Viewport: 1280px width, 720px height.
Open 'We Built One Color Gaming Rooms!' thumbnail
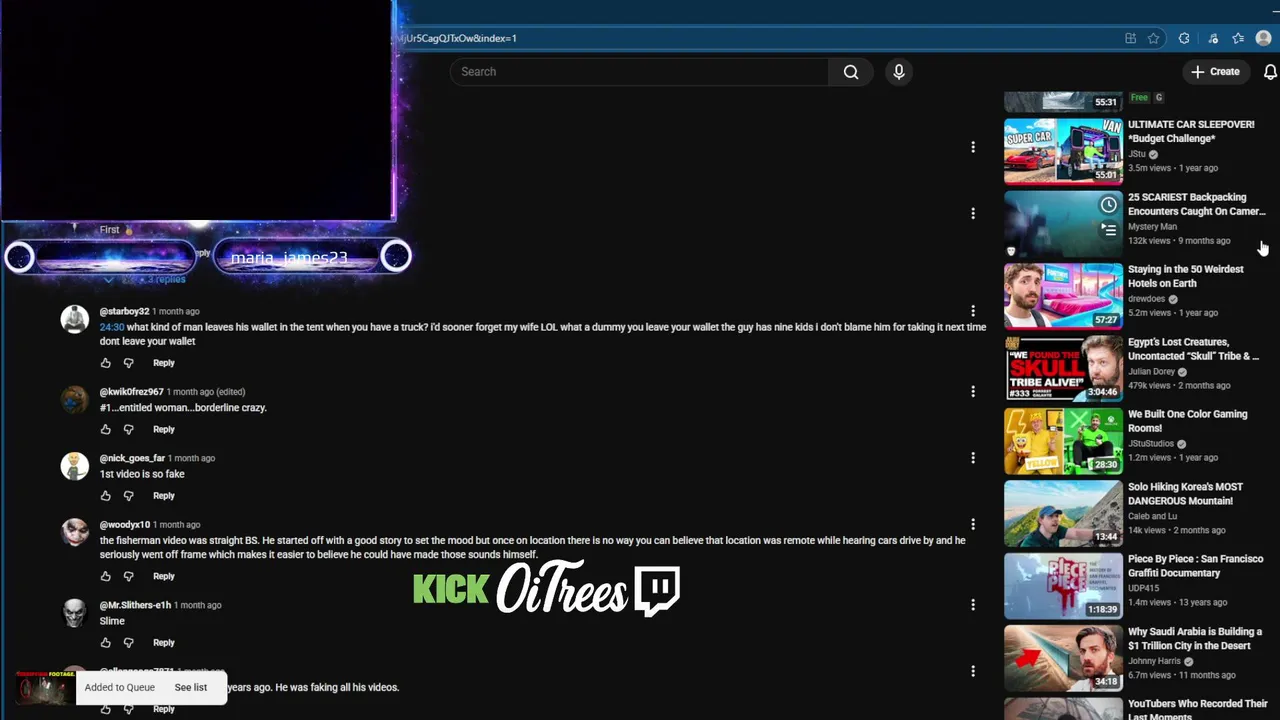pyautogui.click(x=1063, y=441)
